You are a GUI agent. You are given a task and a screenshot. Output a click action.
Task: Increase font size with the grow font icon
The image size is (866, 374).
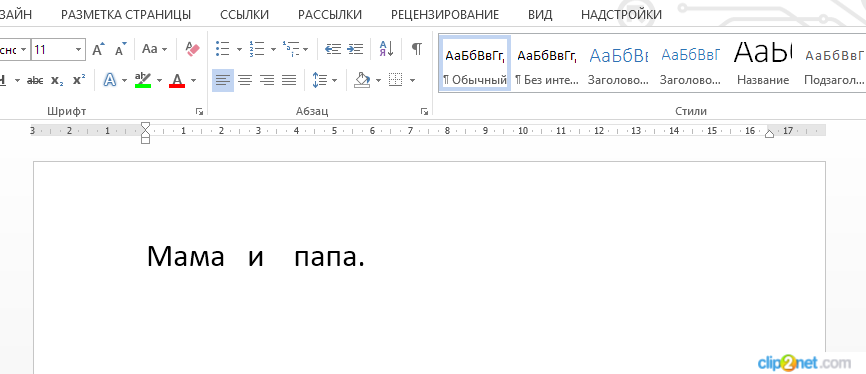(x=98, y=49)
